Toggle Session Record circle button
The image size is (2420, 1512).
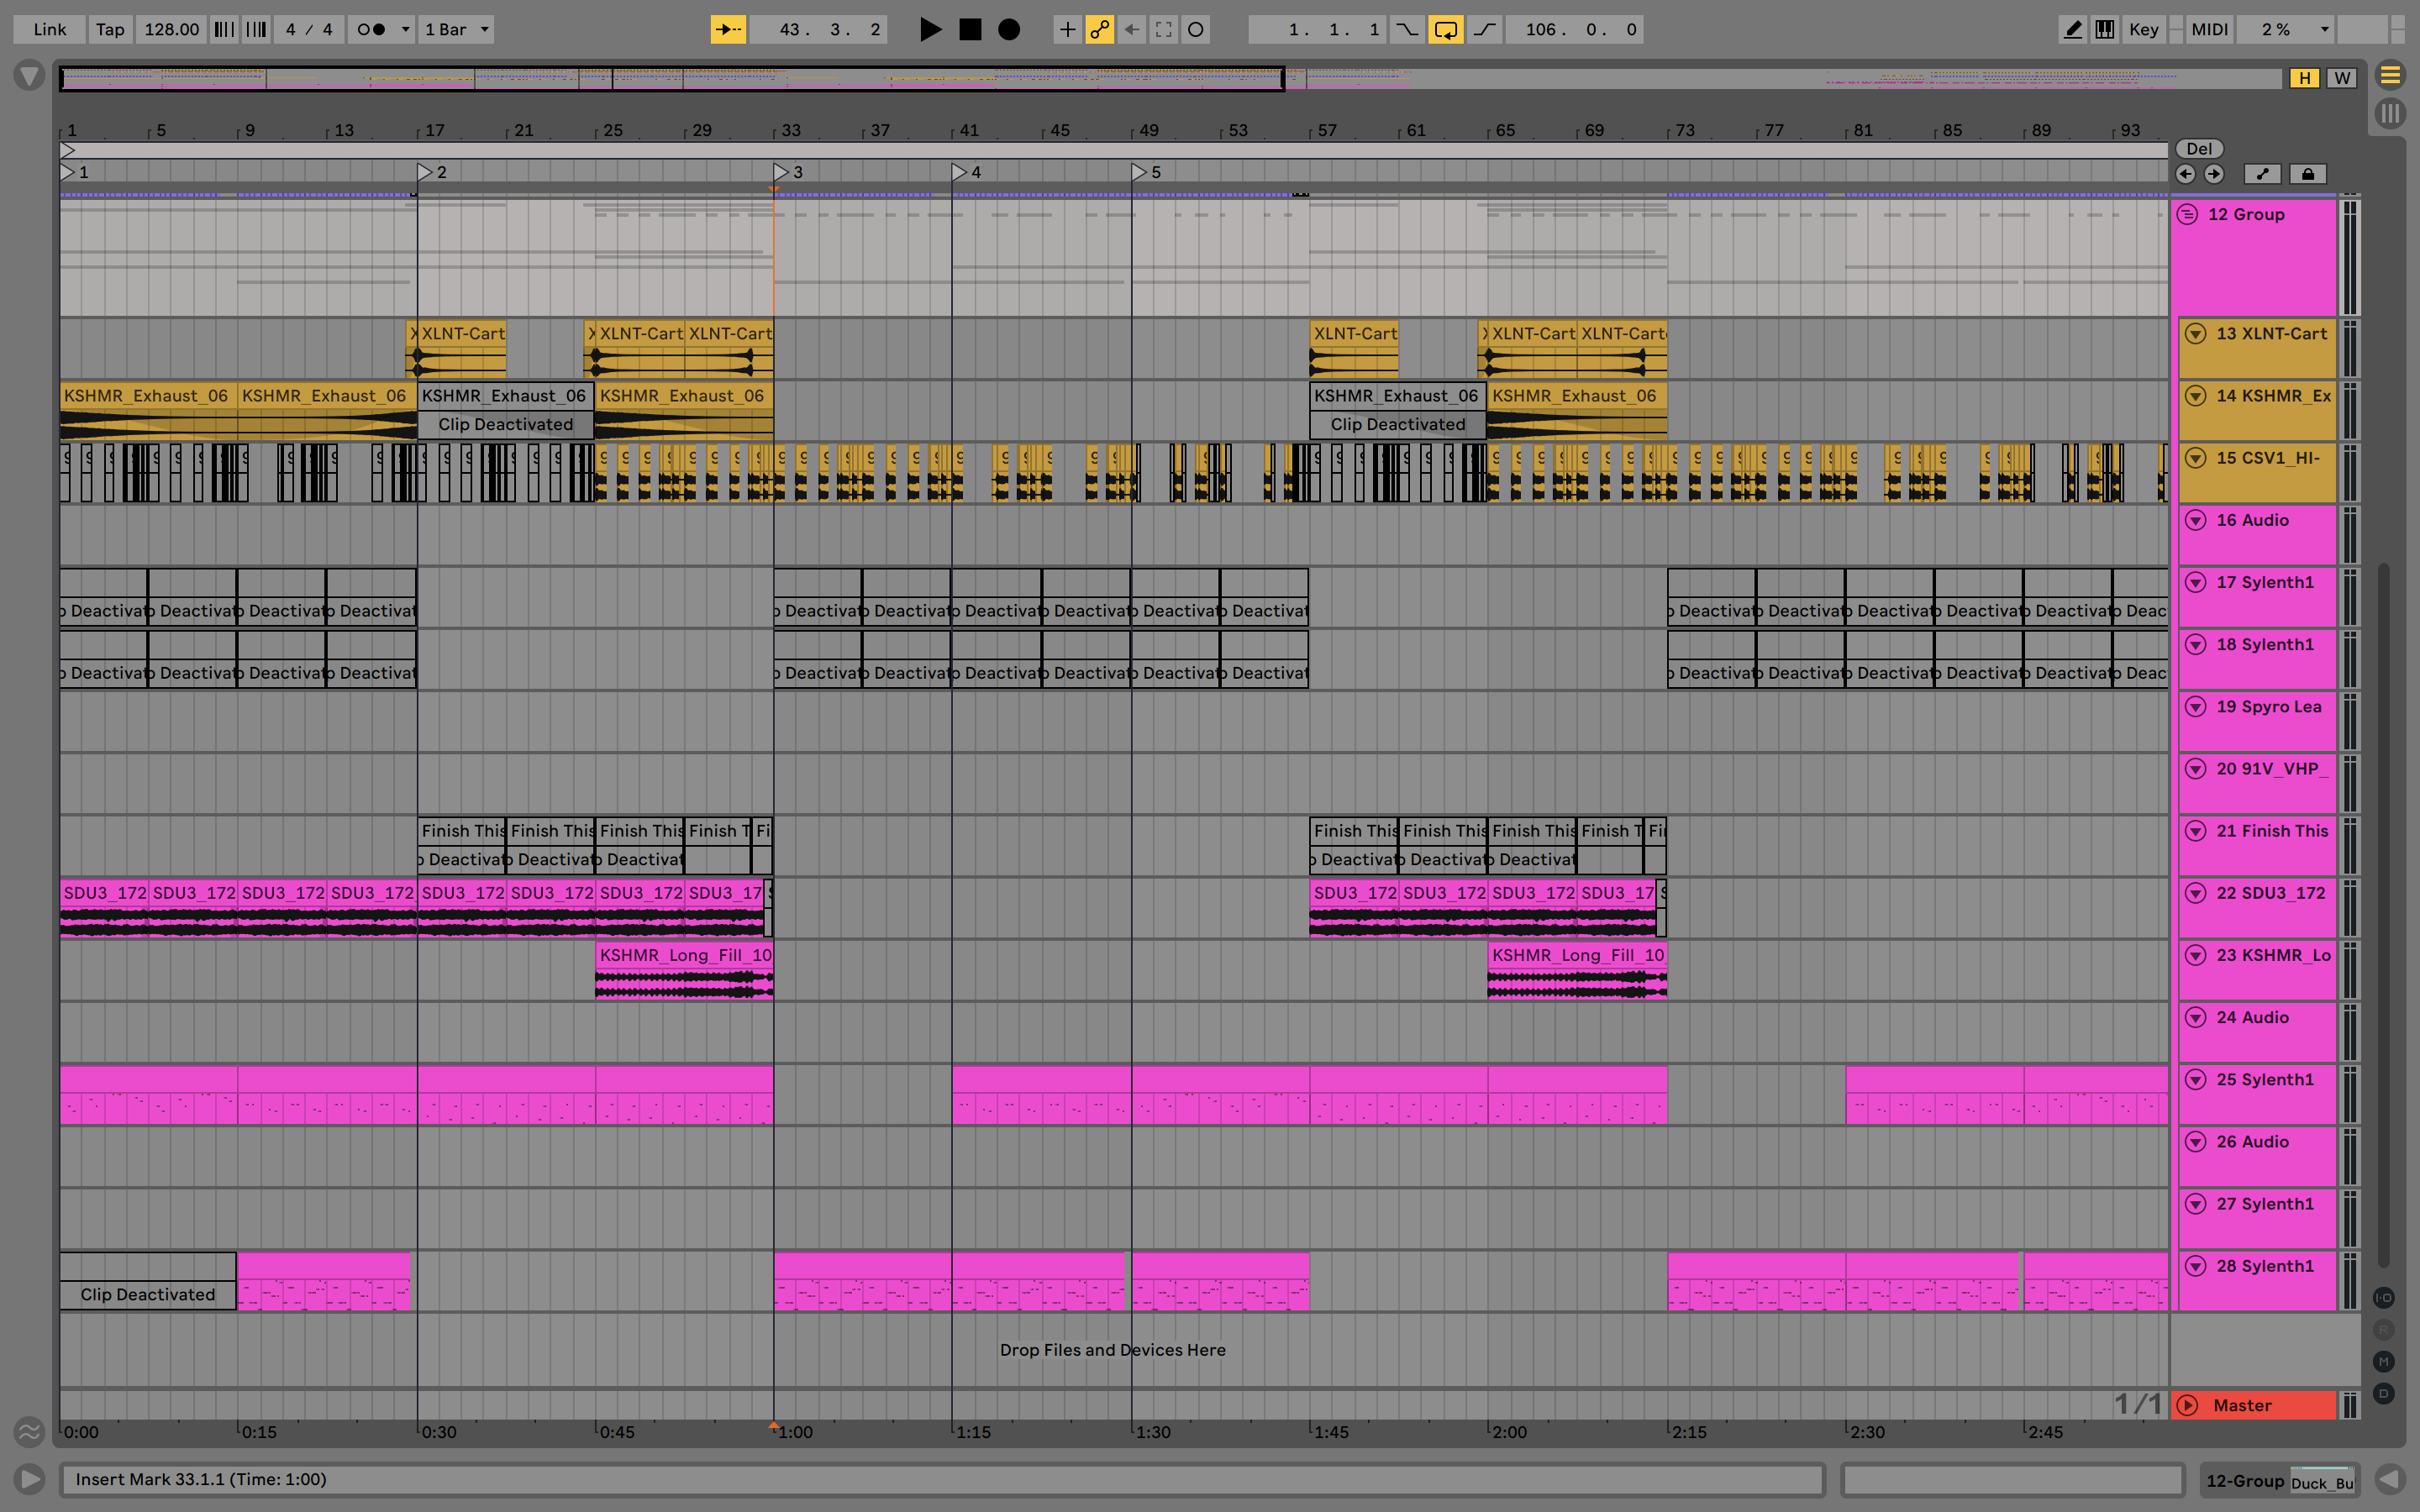pyautogui.click(x=1195, y=29)
